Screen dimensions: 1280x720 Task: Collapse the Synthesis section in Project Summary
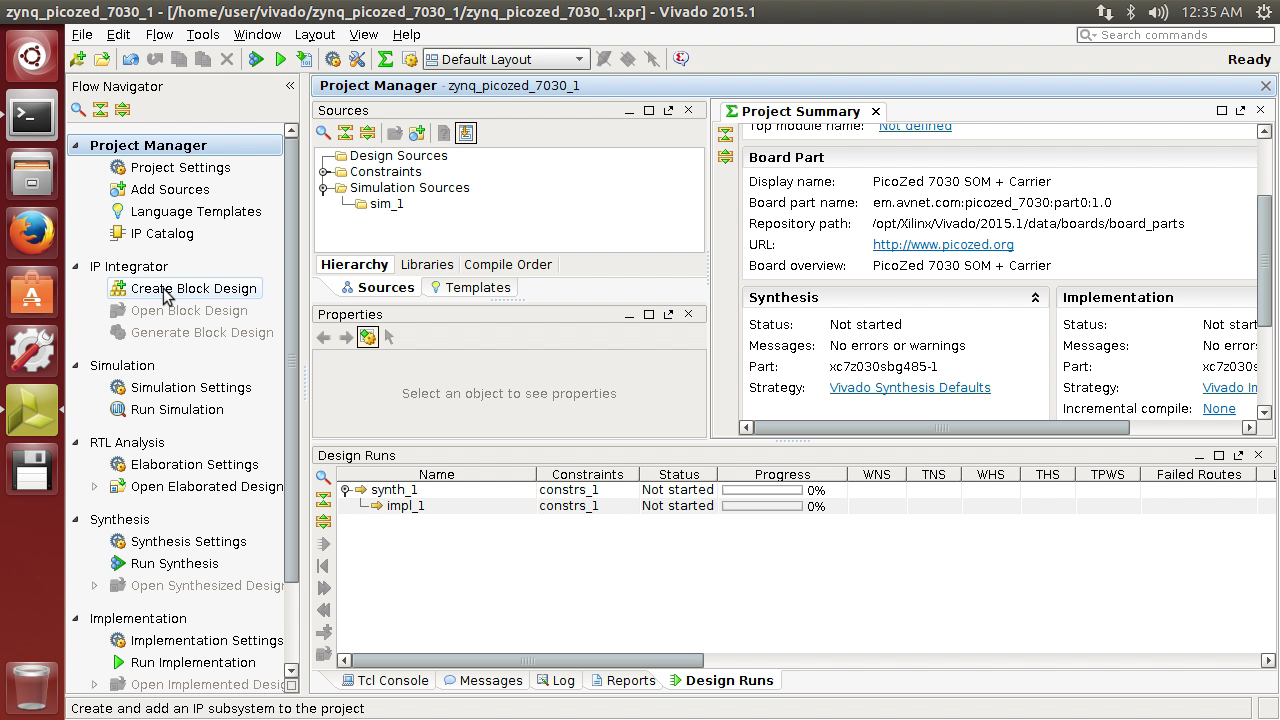click(1035, 298)
